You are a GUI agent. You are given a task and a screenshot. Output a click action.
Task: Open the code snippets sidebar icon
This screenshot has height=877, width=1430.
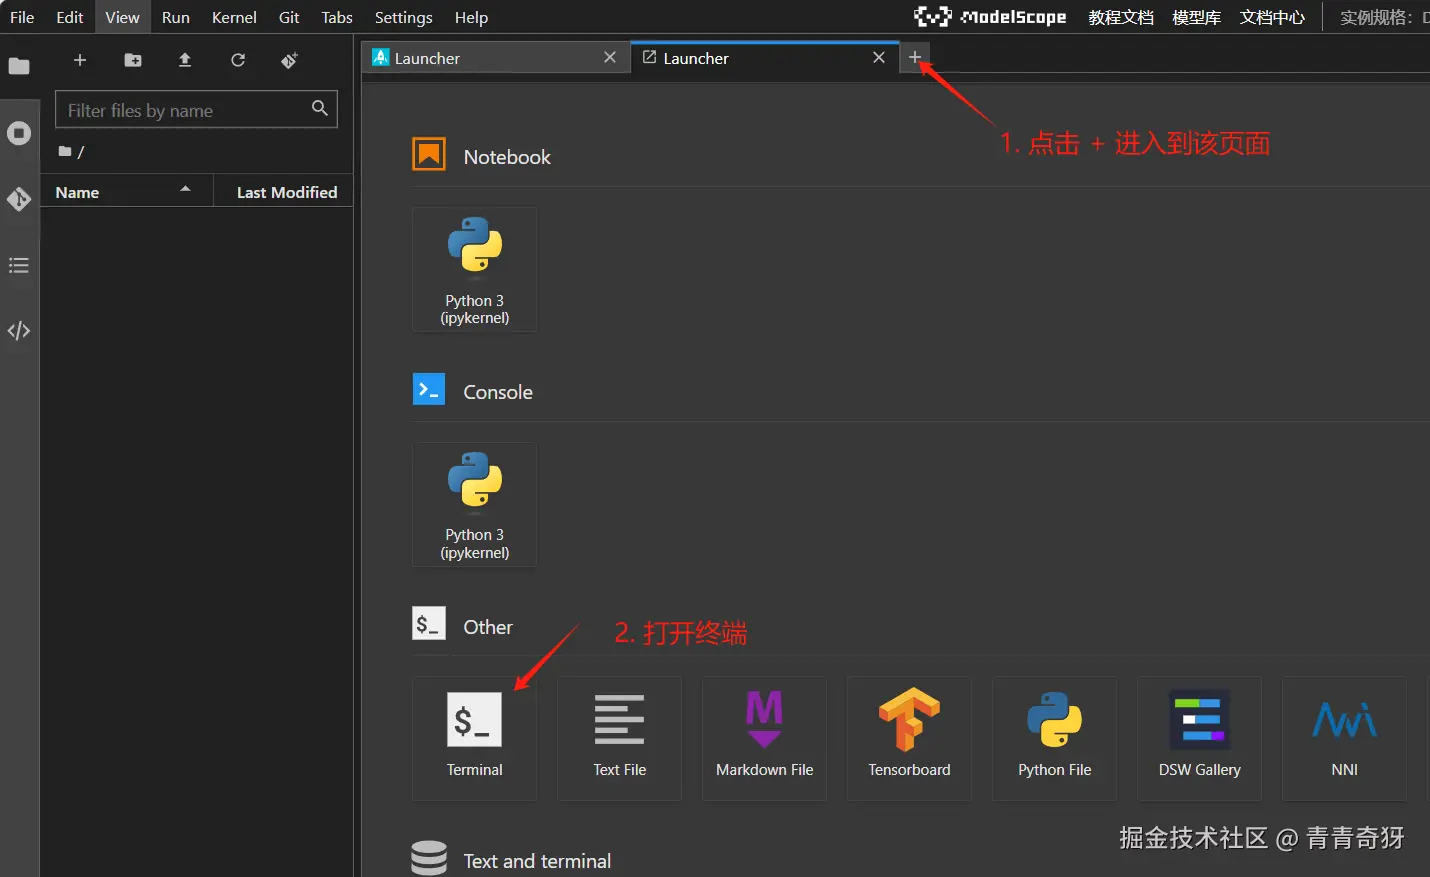[19, 331]
